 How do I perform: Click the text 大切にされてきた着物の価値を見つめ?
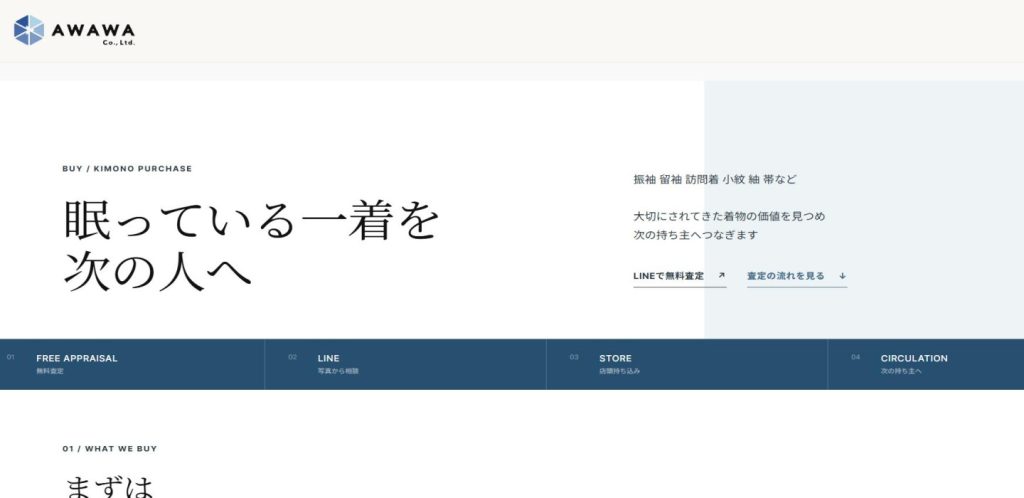point(729,216)
